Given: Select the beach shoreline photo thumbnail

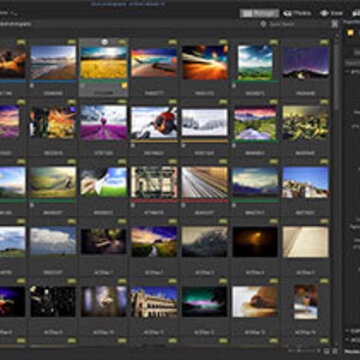Looking at the screenshot, I should click(53, 62).
